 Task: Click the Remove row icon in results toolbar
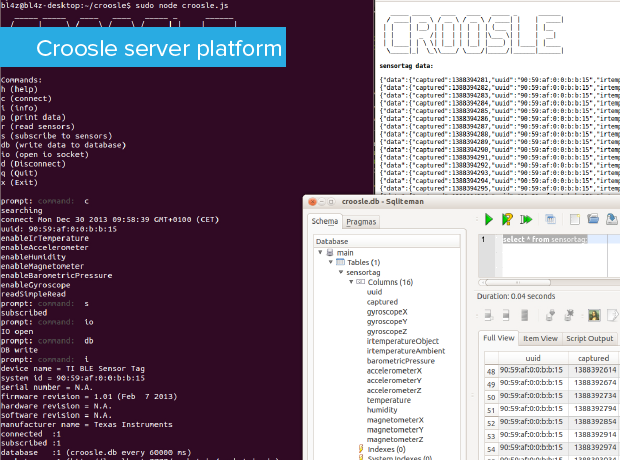tap(524, 315)
